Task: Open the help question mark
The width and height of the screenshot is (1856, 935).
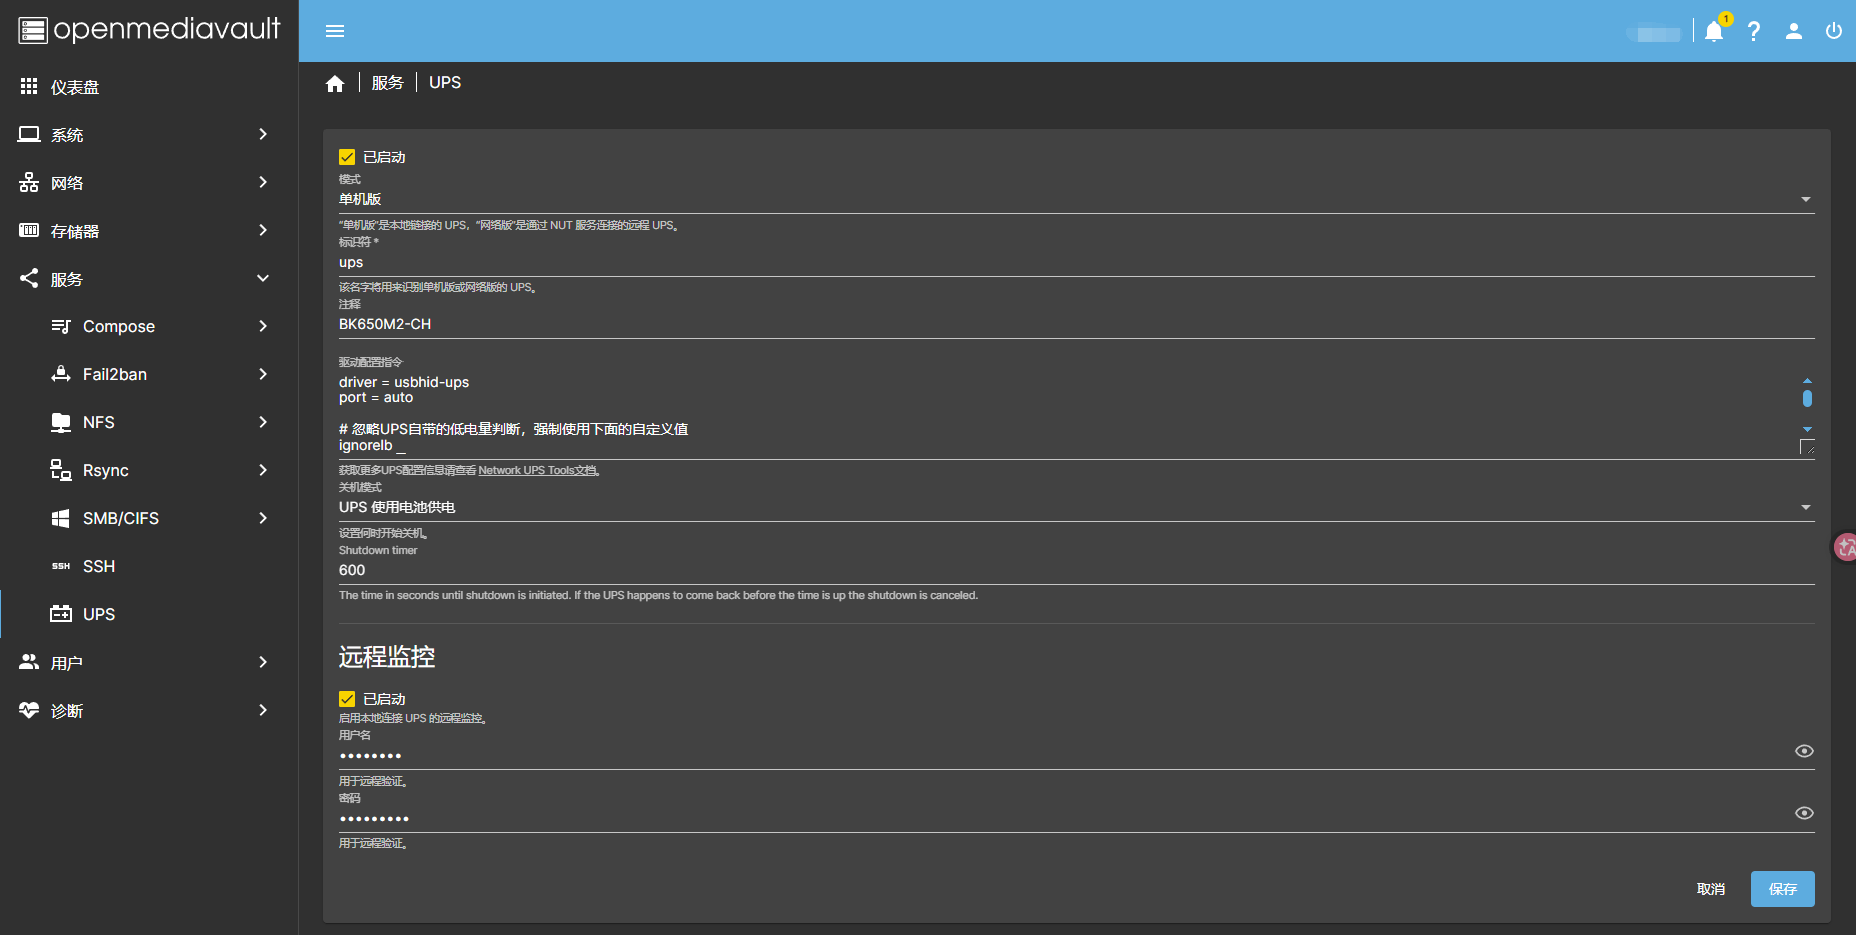Action: point(1754,31)
